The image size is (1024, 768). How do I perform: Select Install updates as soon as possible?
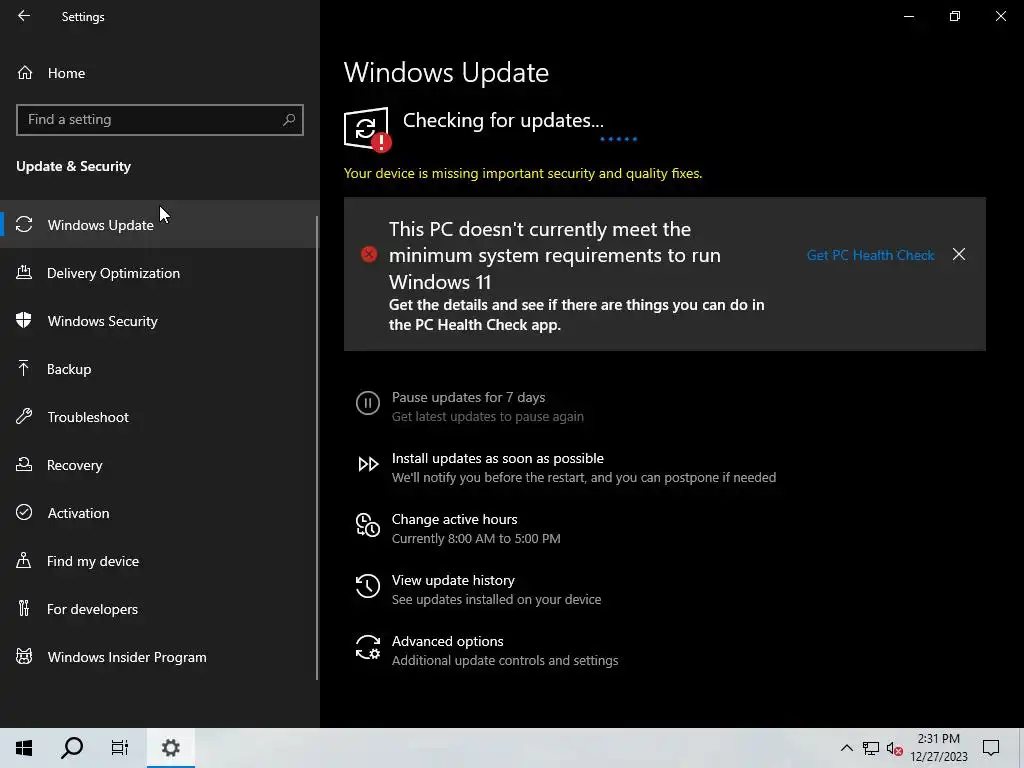(x=498, y=458)
